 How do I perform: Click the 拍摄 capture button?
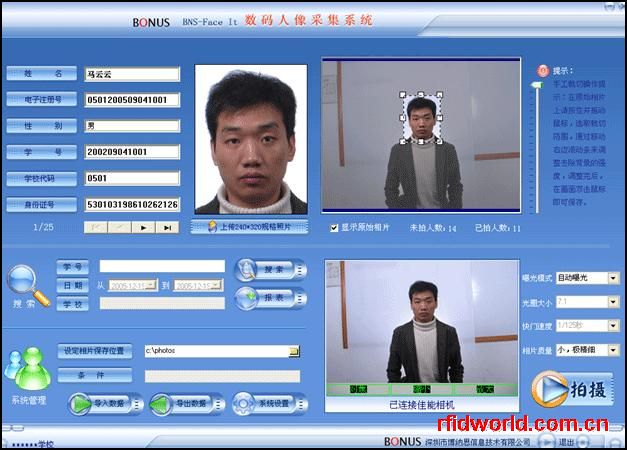(572, 389)
